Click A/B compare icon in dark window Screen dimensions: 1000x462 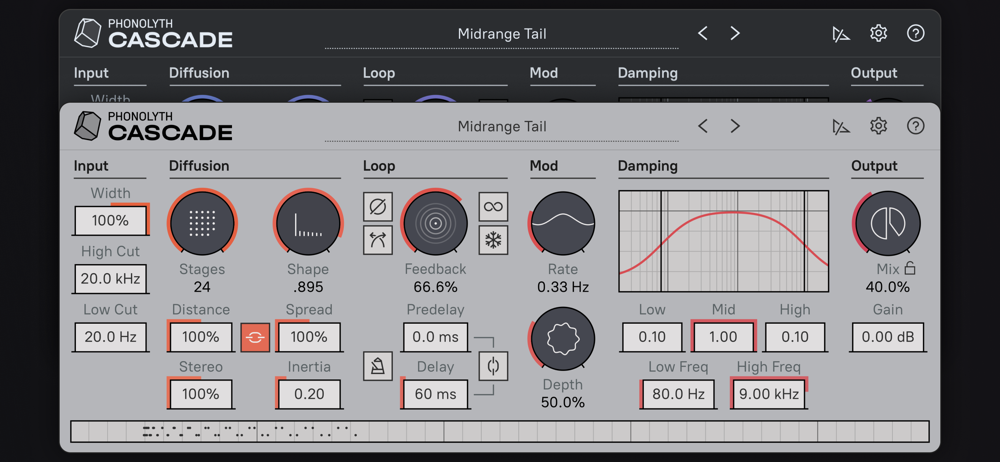coord(841,33)
